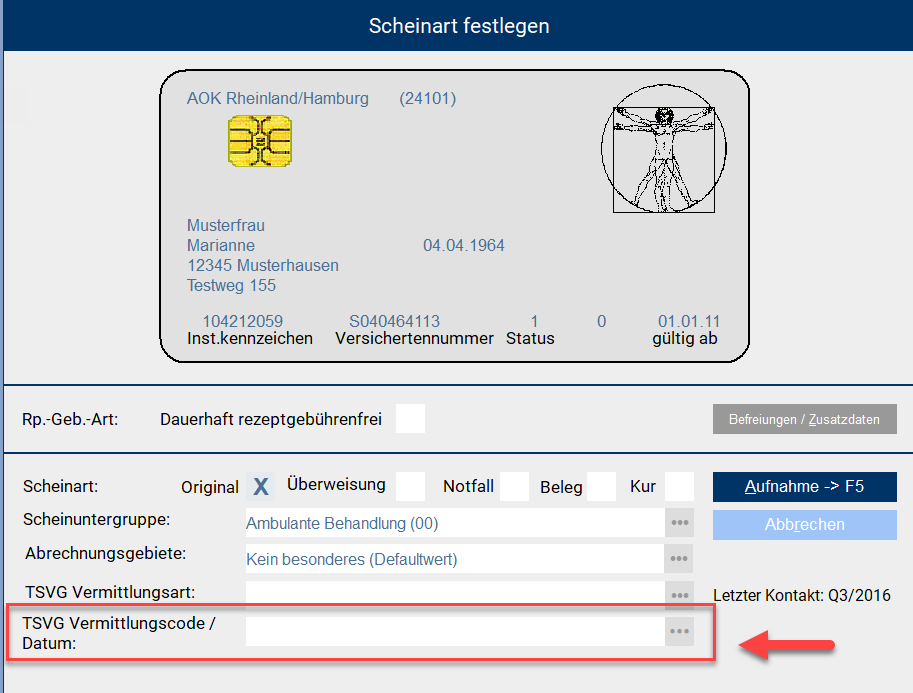Viewport: 913px width, 693px height.
Task: Click the empty TSVG Vermittlungsart field
Action: click(x=455, y=595)
